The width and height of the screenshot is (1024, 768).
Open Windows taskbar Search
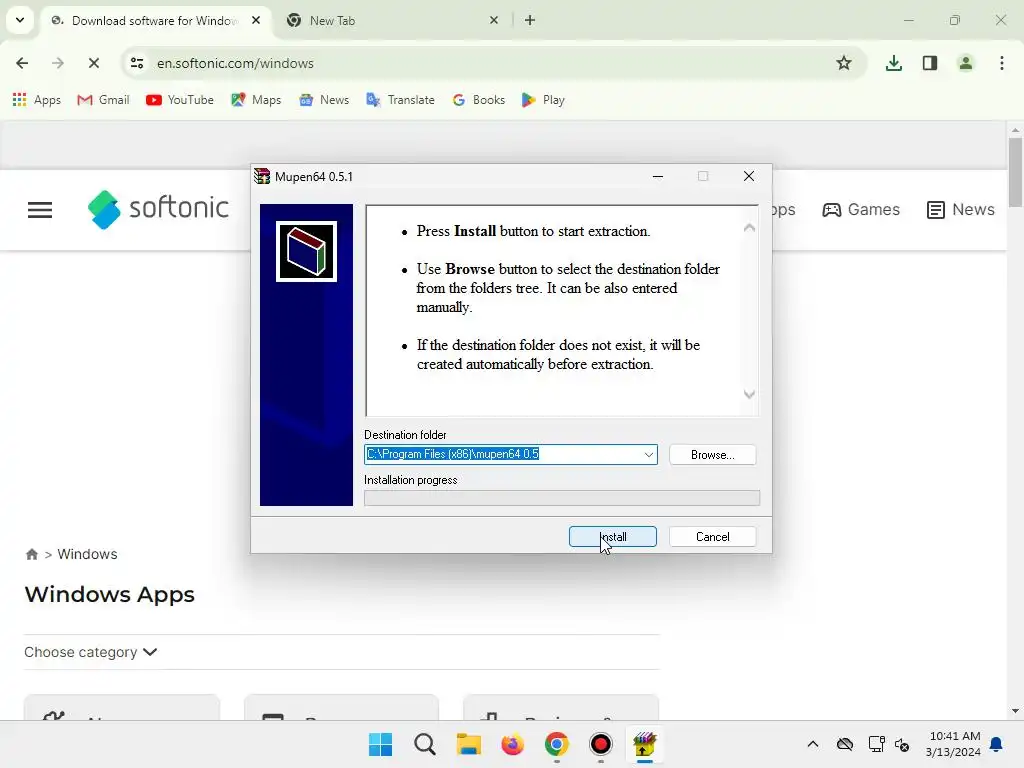(x=424, y=744)
